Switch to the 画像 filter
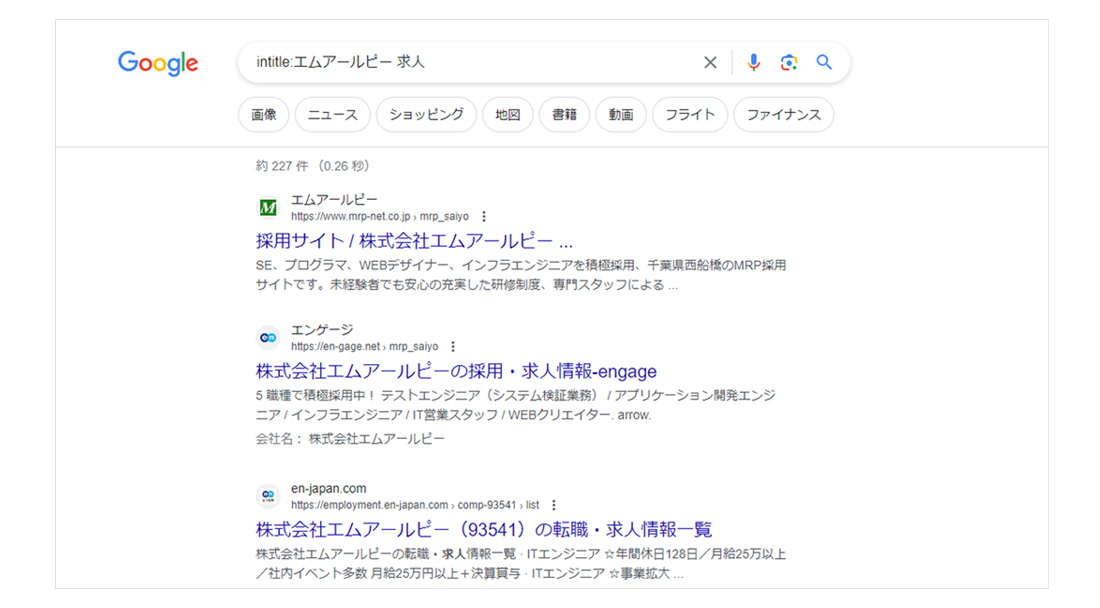Viewport: 1100px width, 608px height. [264, 115]
